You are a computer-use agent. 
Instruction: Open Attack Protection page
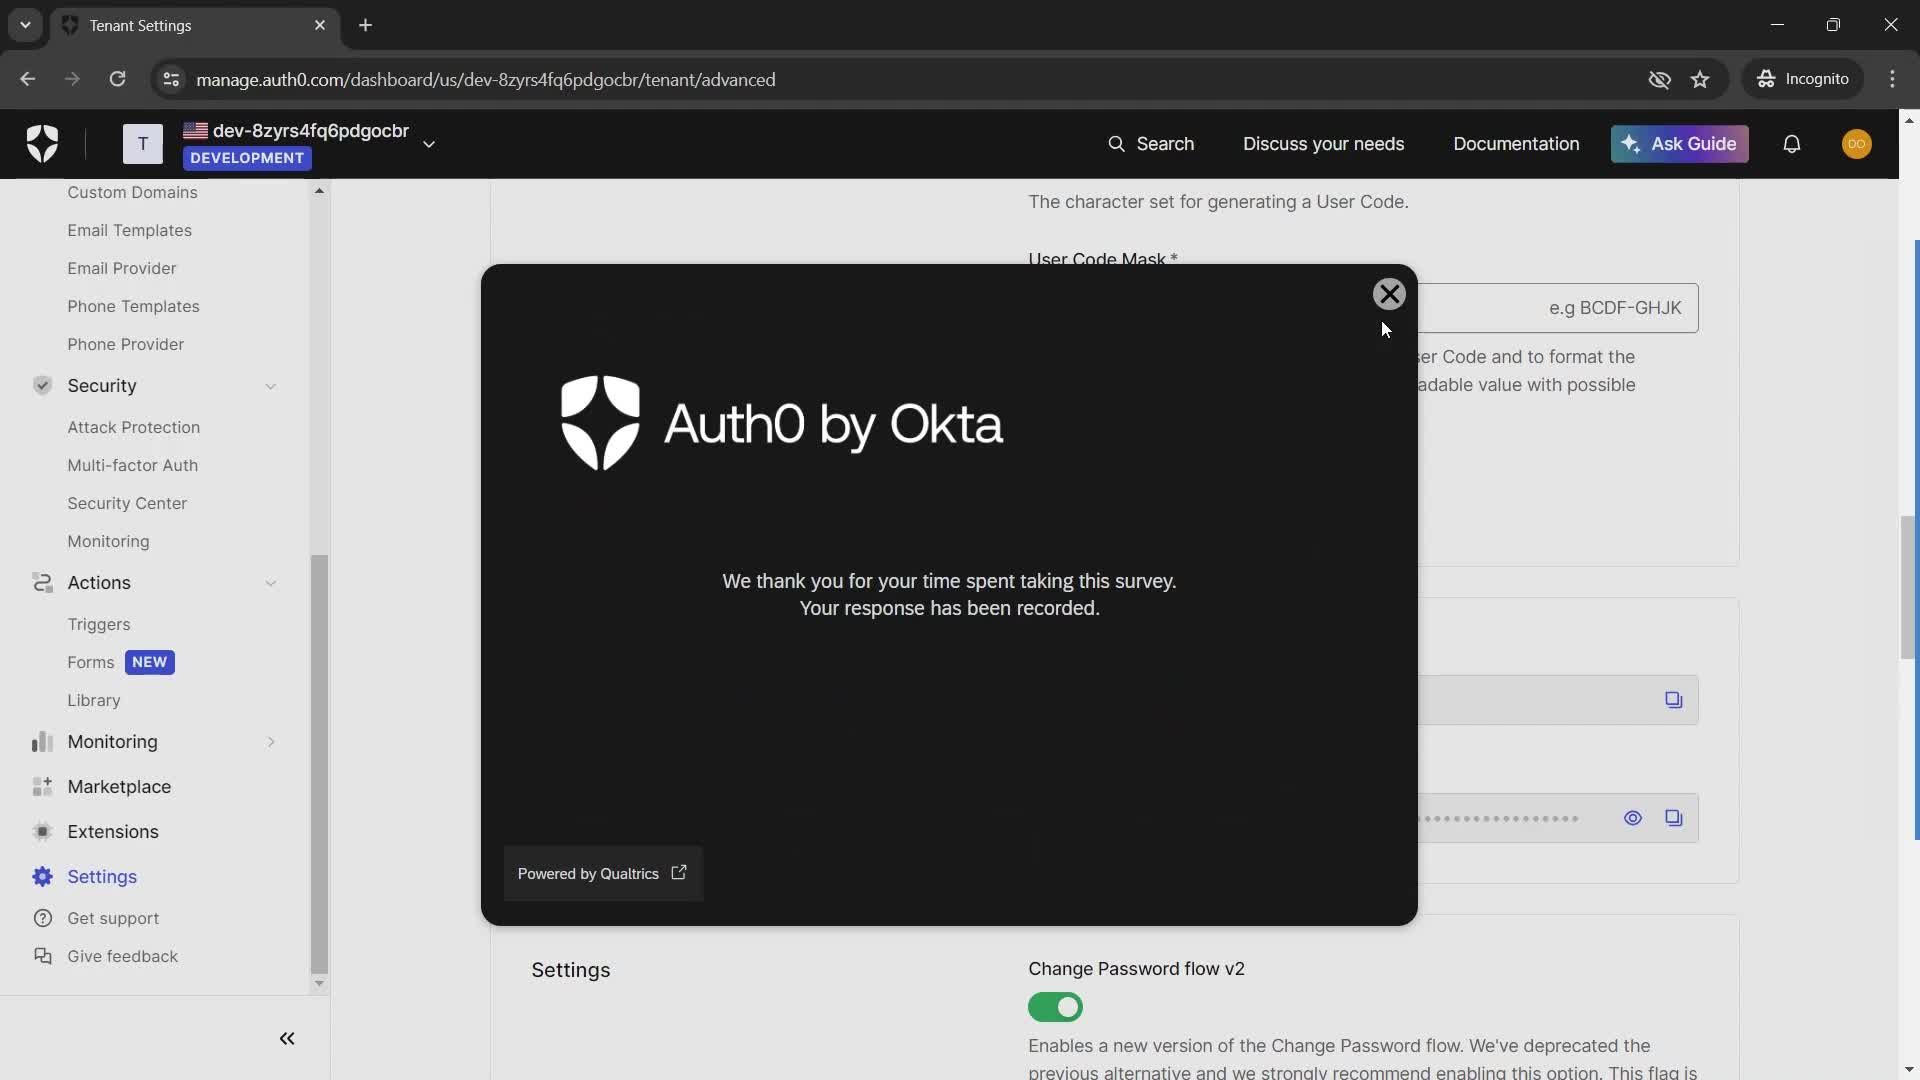pyautogui.click(x=133, y=427)
